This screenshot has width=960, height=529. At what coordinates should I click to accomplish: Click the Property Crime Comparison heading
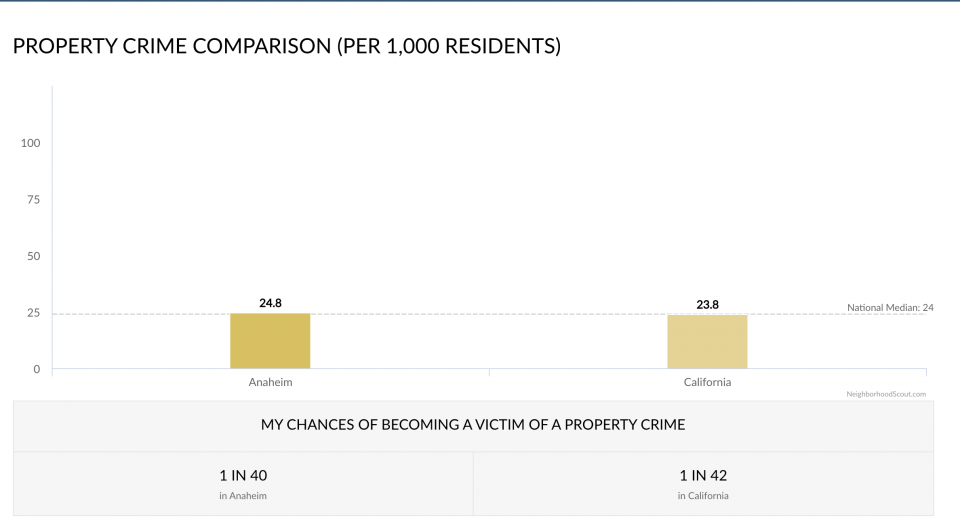(286, 46)
